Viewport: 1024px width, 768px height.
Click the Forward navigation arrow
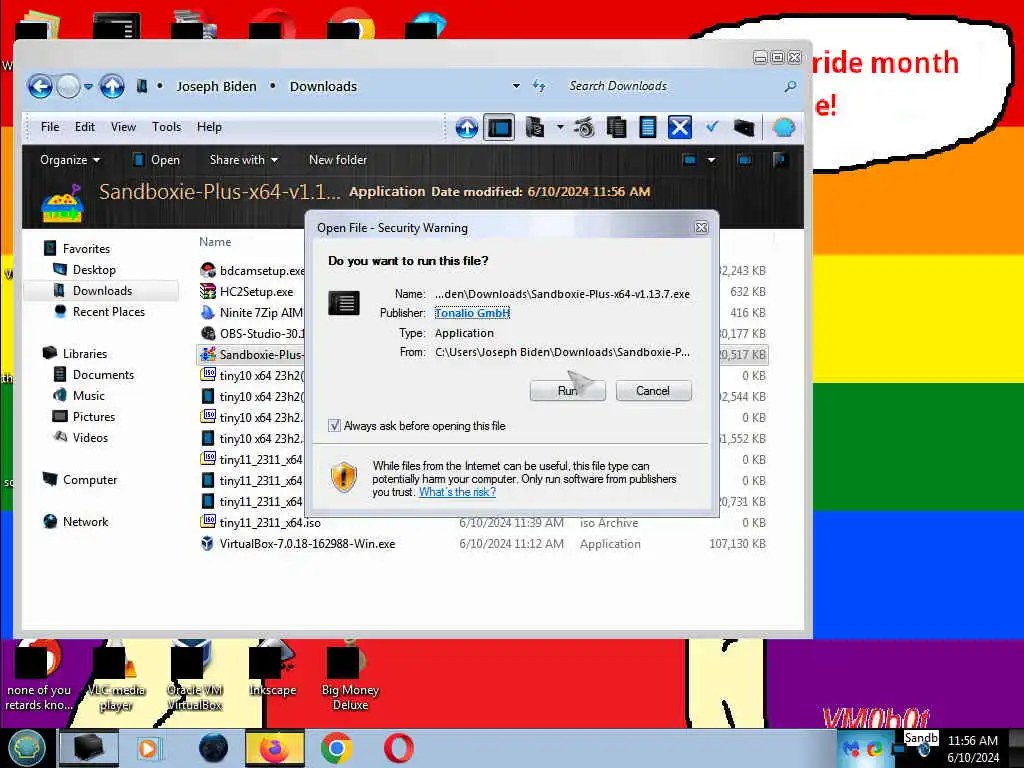click(69, 86)
